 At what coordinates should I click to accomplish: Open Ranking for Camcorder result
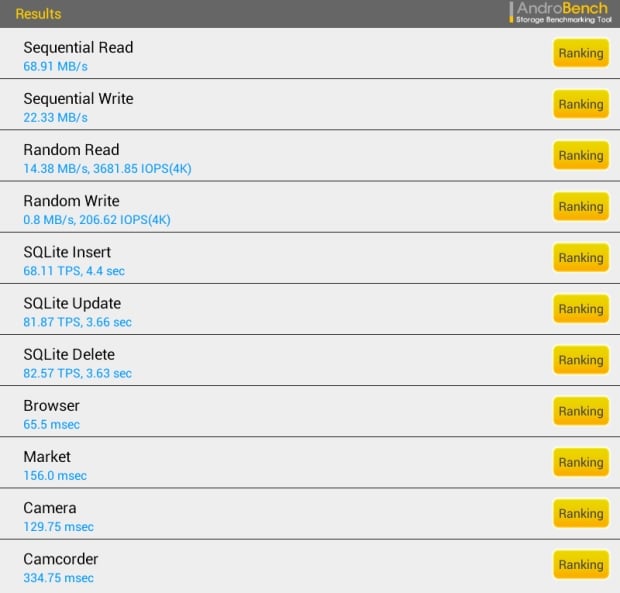pos(580,565)
